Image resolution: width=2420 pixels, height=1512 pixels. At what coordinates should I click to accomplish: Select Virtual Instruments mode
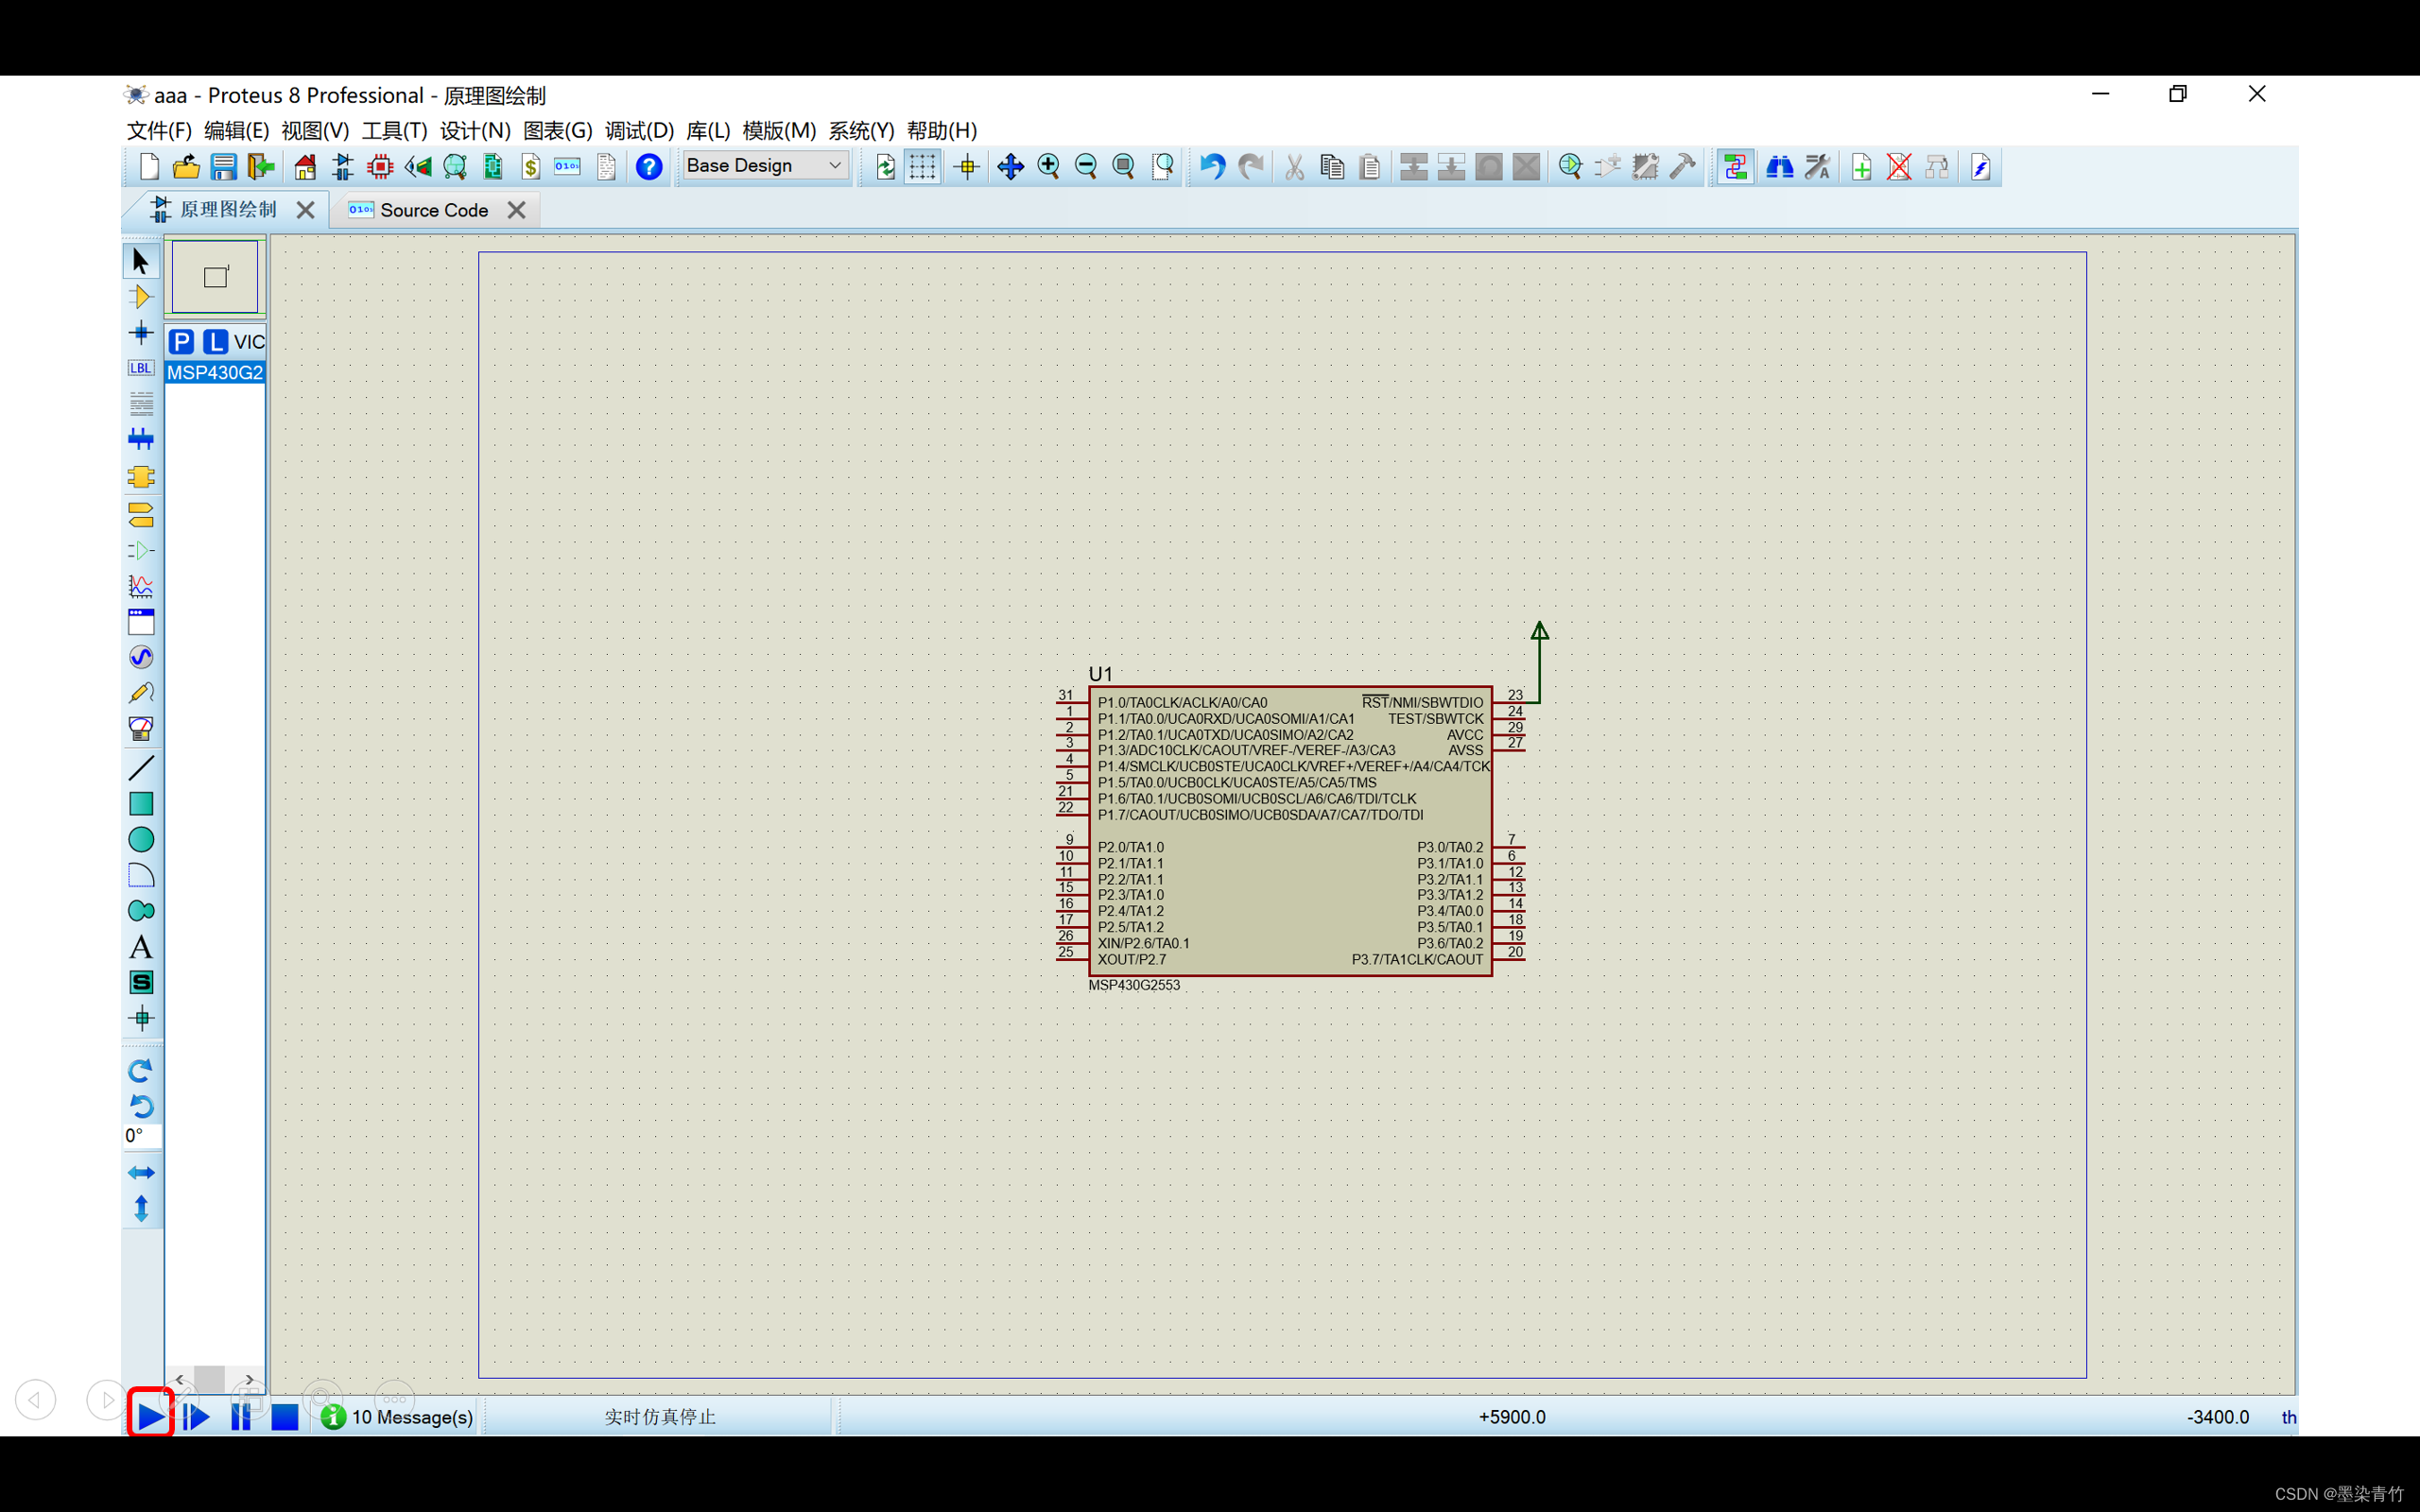click(x=141, y=730)
